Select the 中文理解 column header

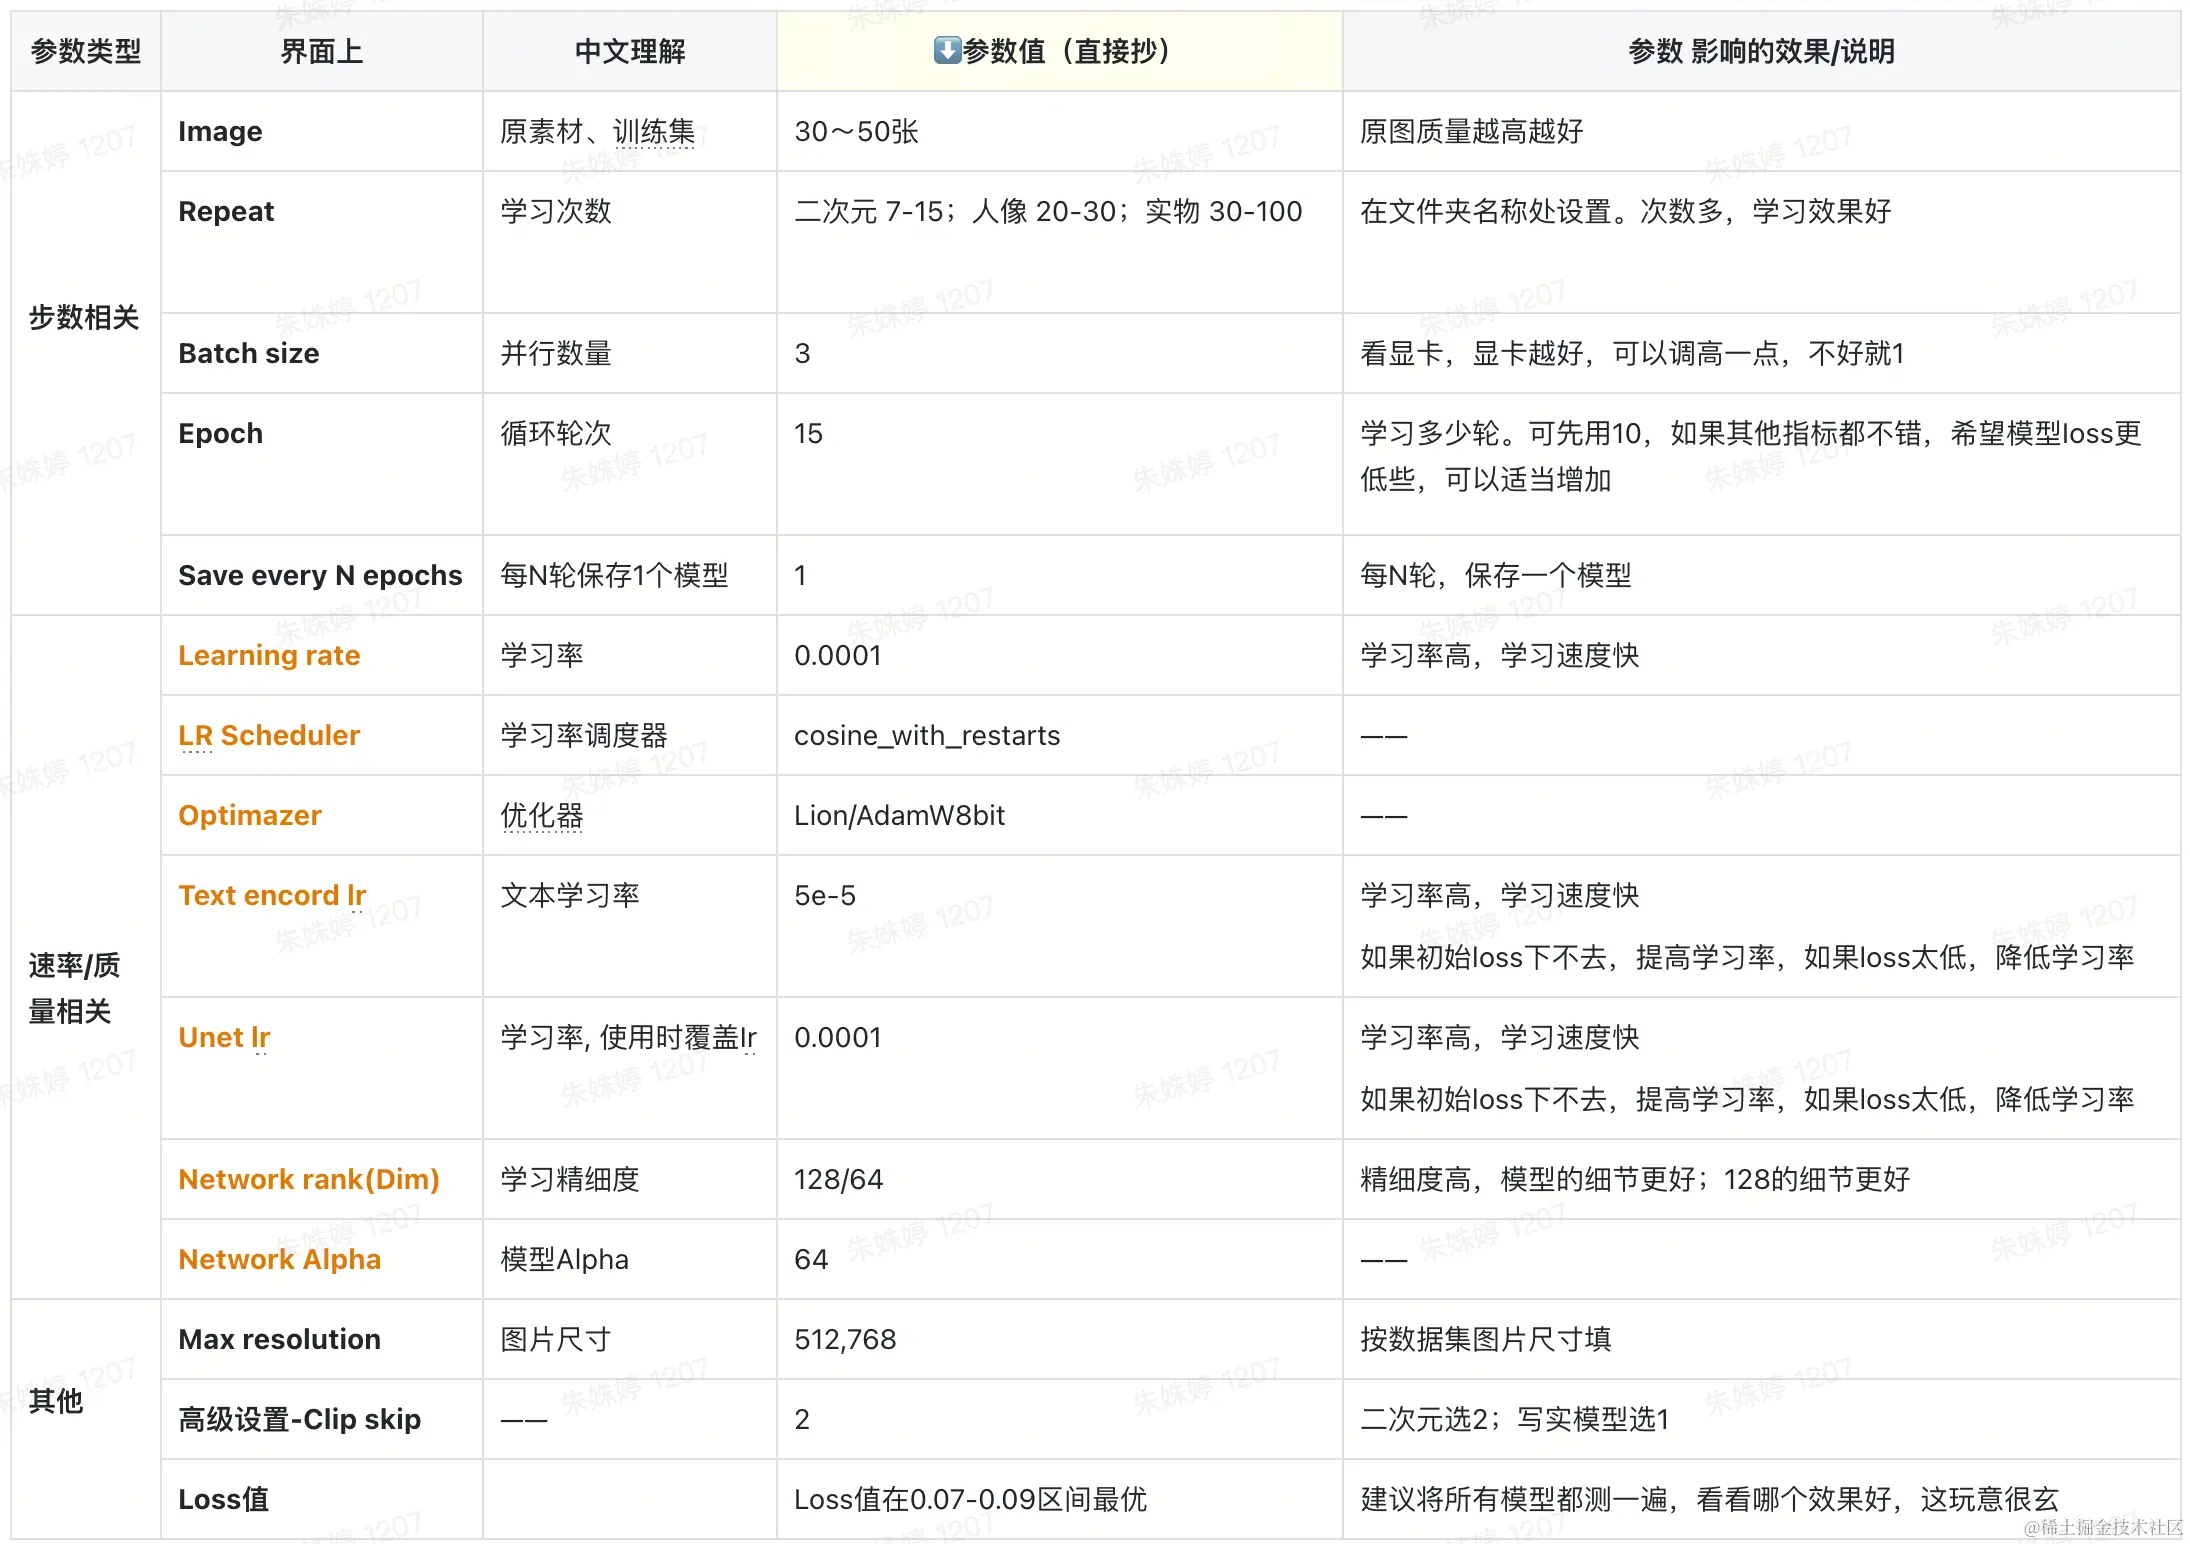630,51
